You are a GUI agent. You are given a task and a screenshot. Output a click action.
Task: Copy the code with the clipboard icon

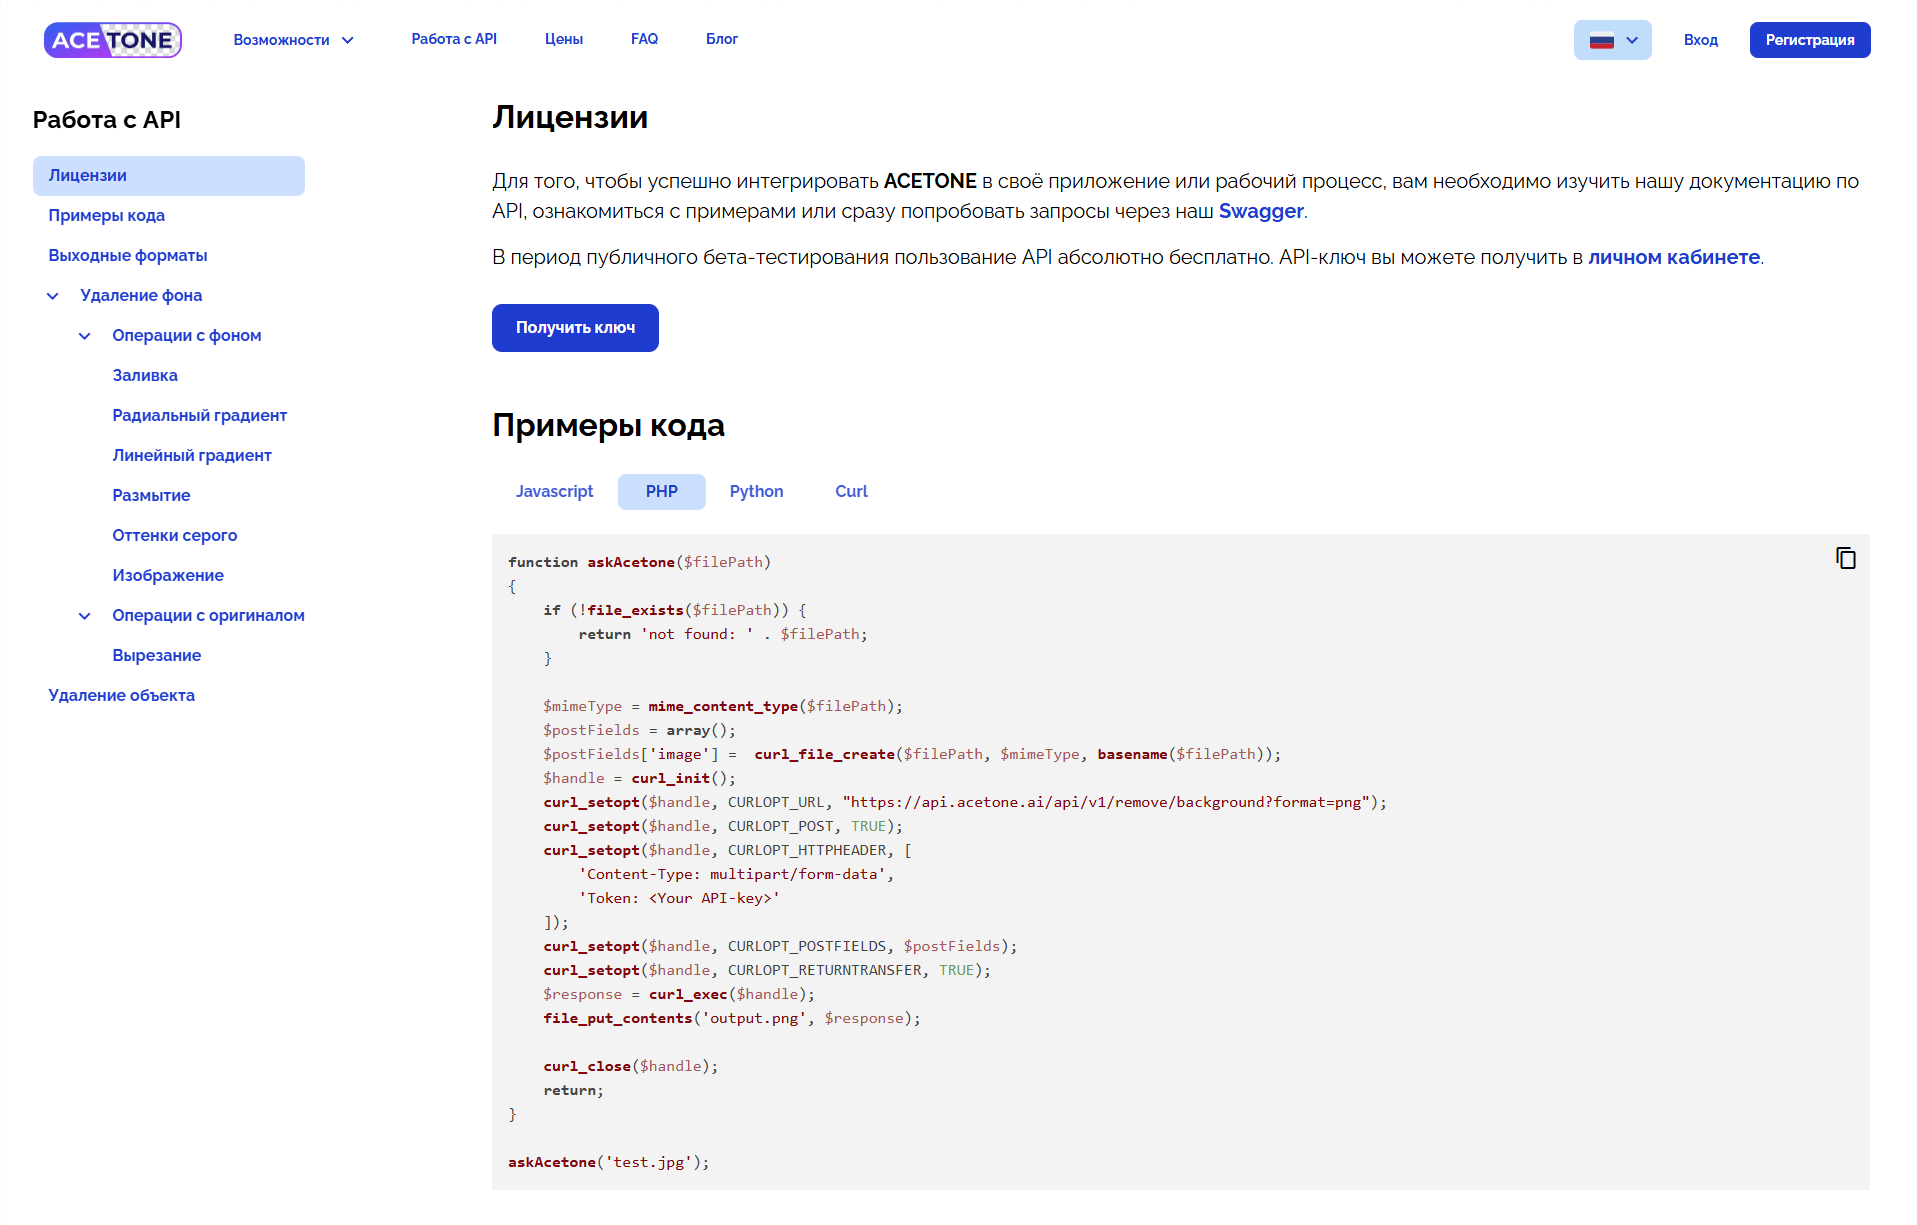coord(1845,558)
